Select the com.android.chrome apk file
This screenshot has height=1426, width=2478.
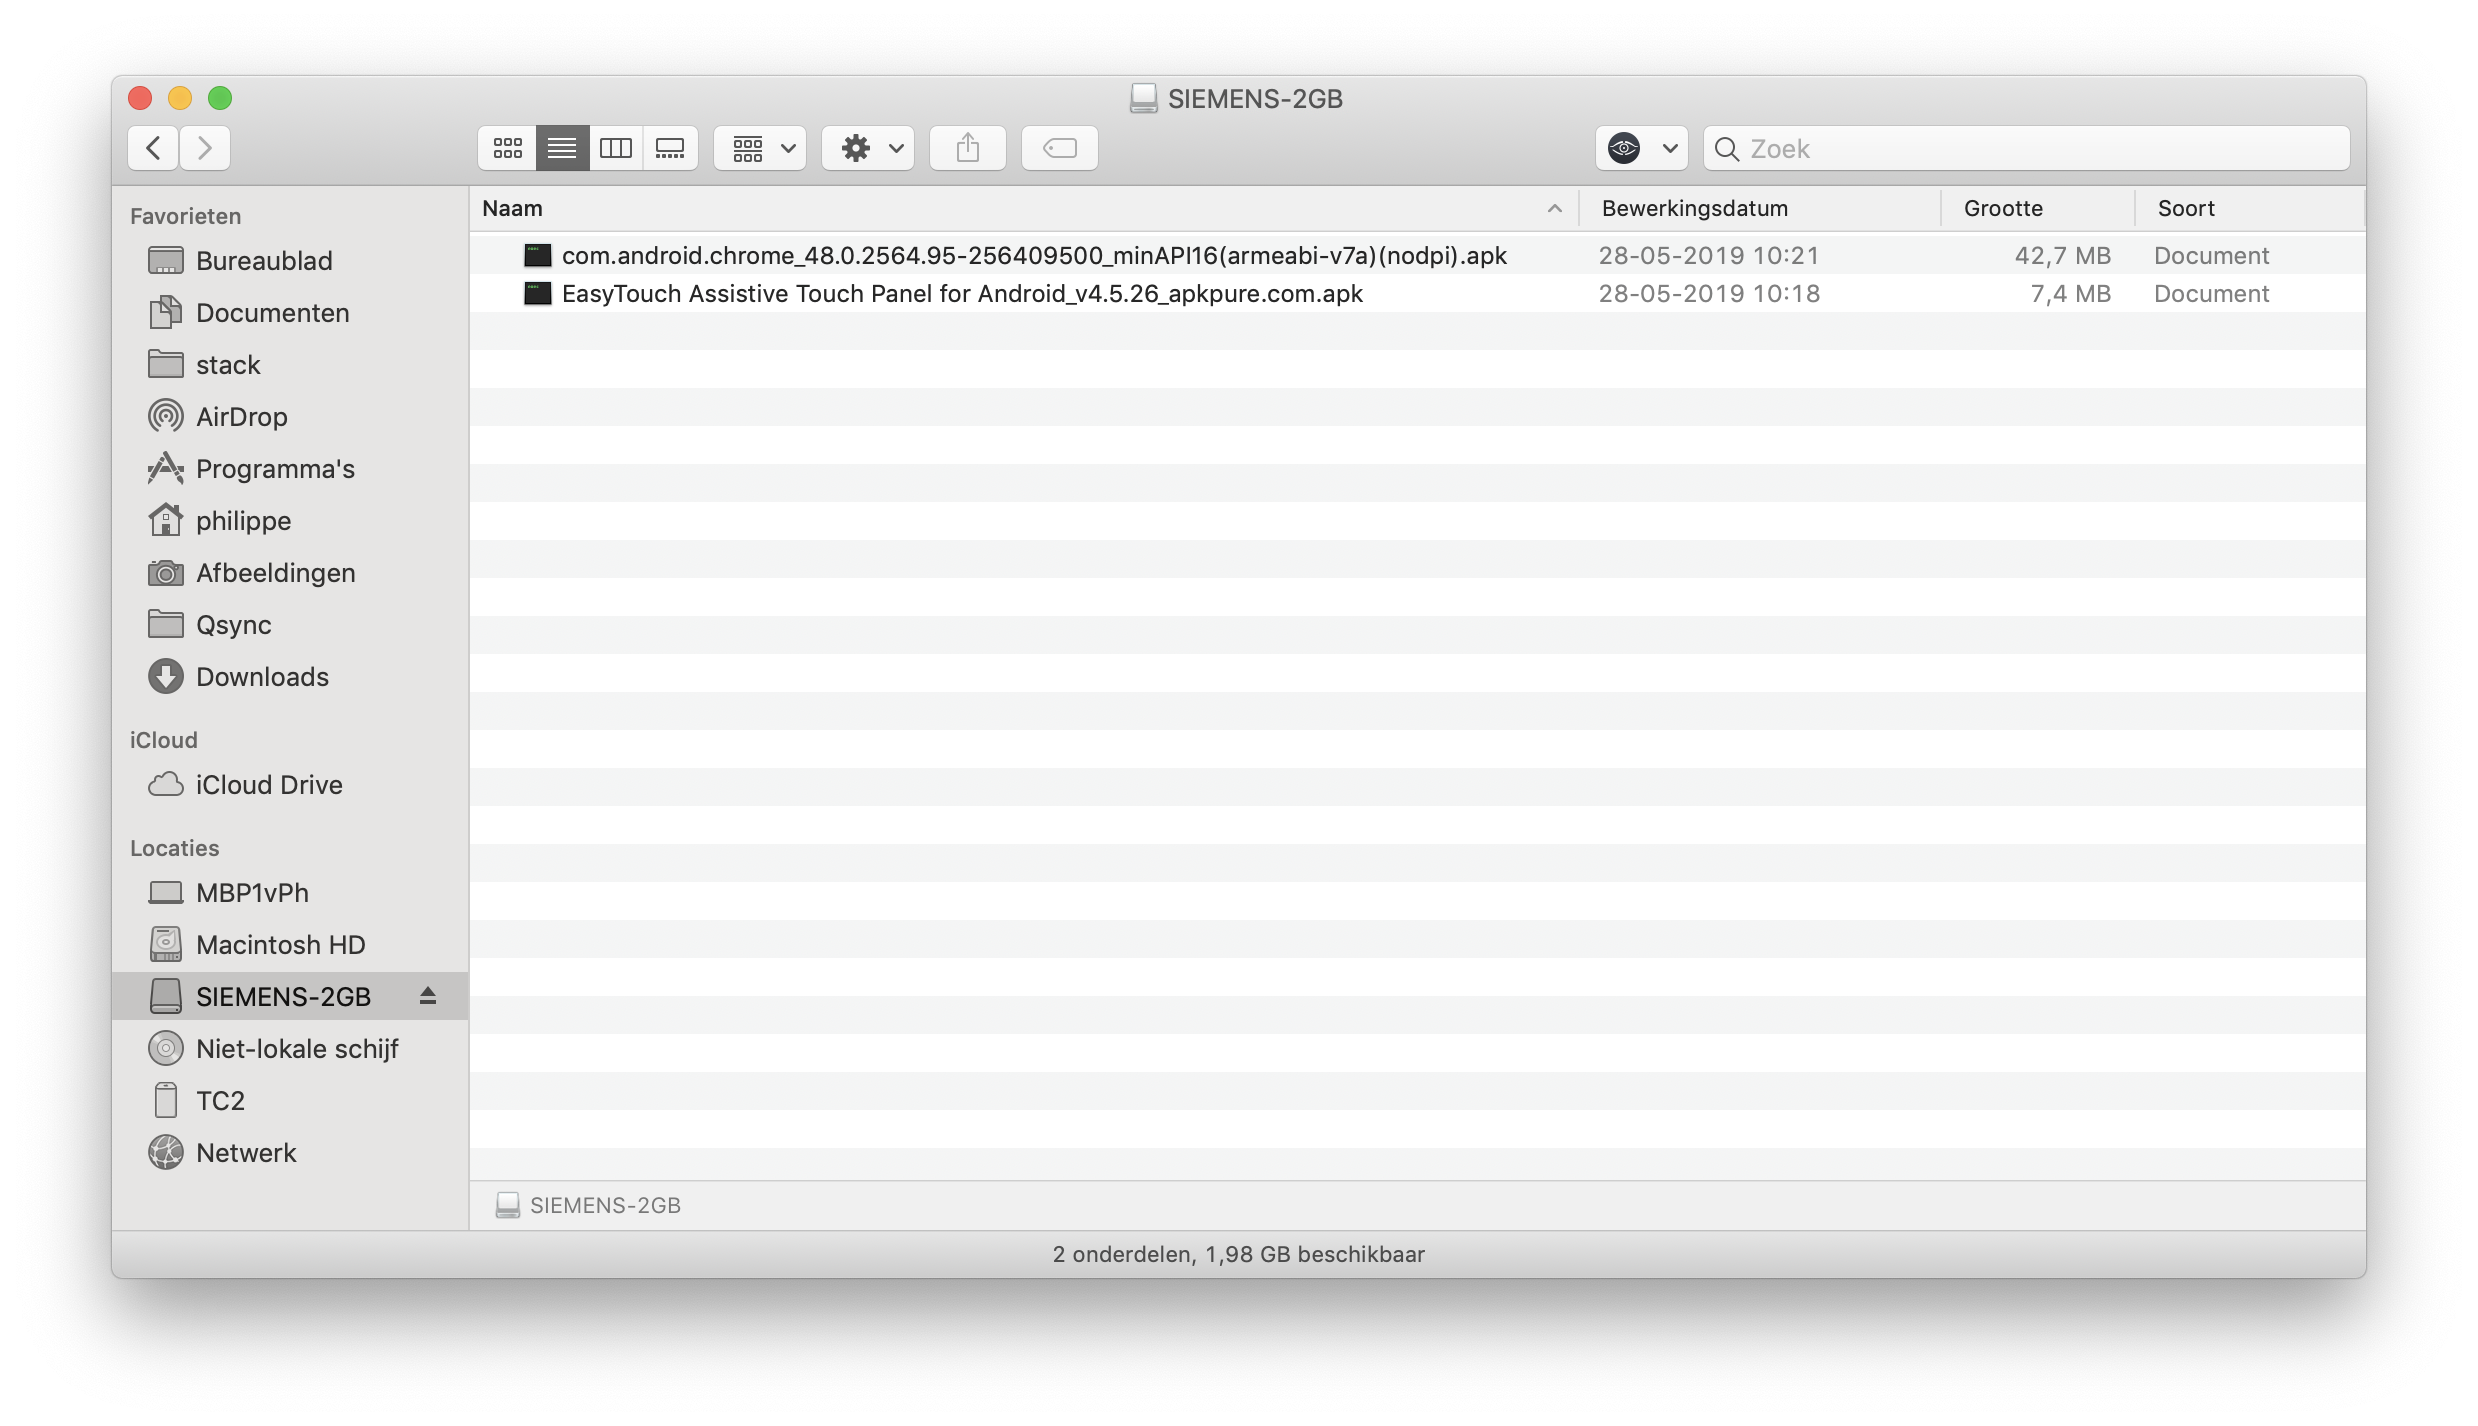pyautogui.click(x=1033, y=256)
